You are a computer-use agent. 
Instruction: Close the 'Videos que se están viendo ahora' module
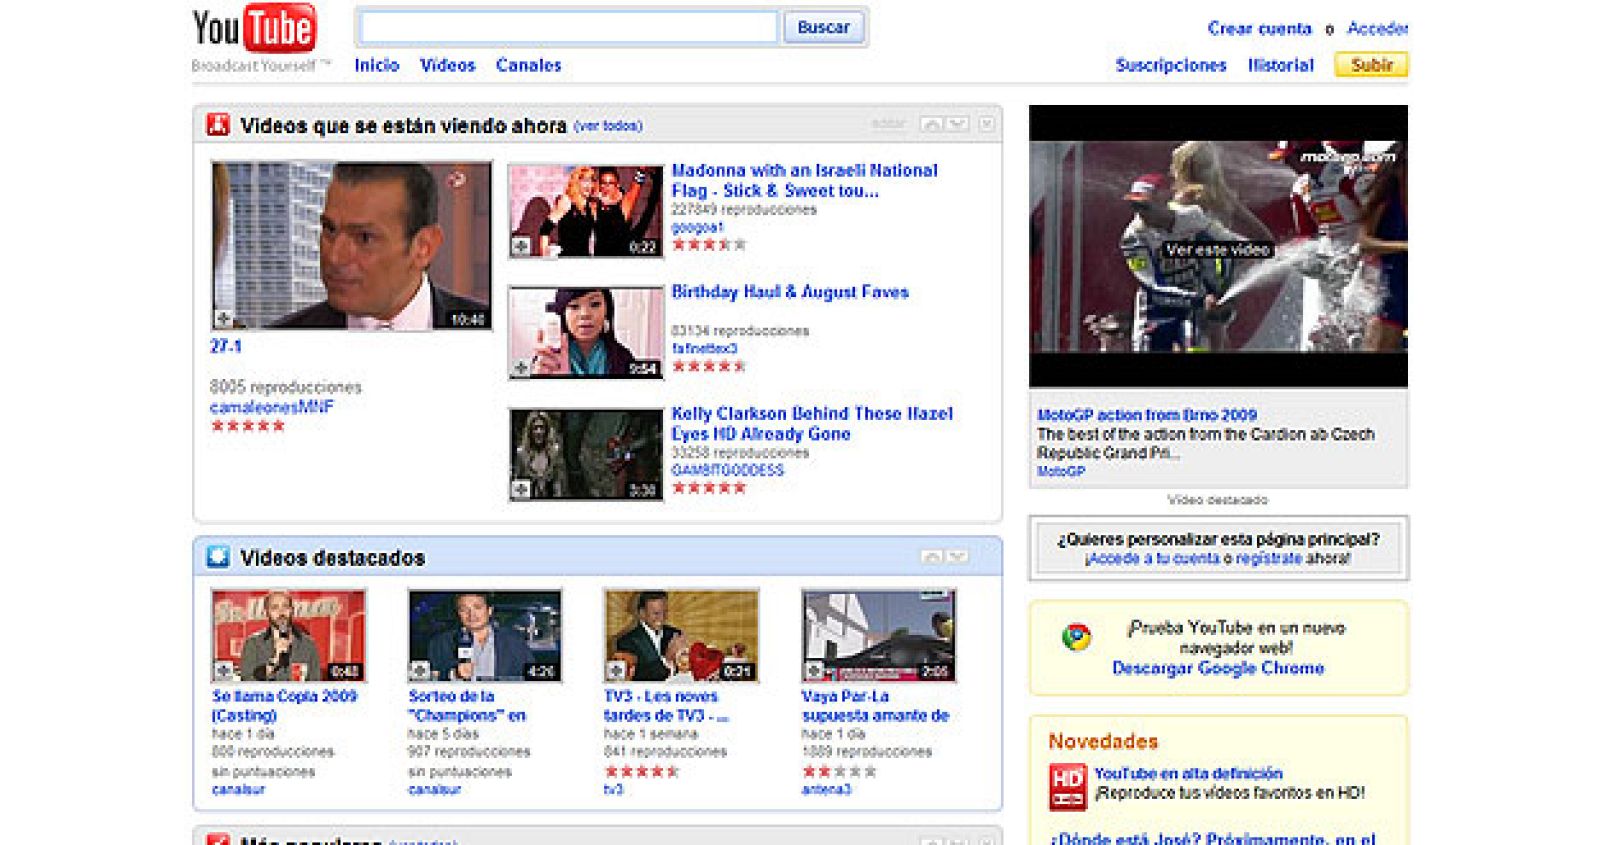tap(986, 124)
